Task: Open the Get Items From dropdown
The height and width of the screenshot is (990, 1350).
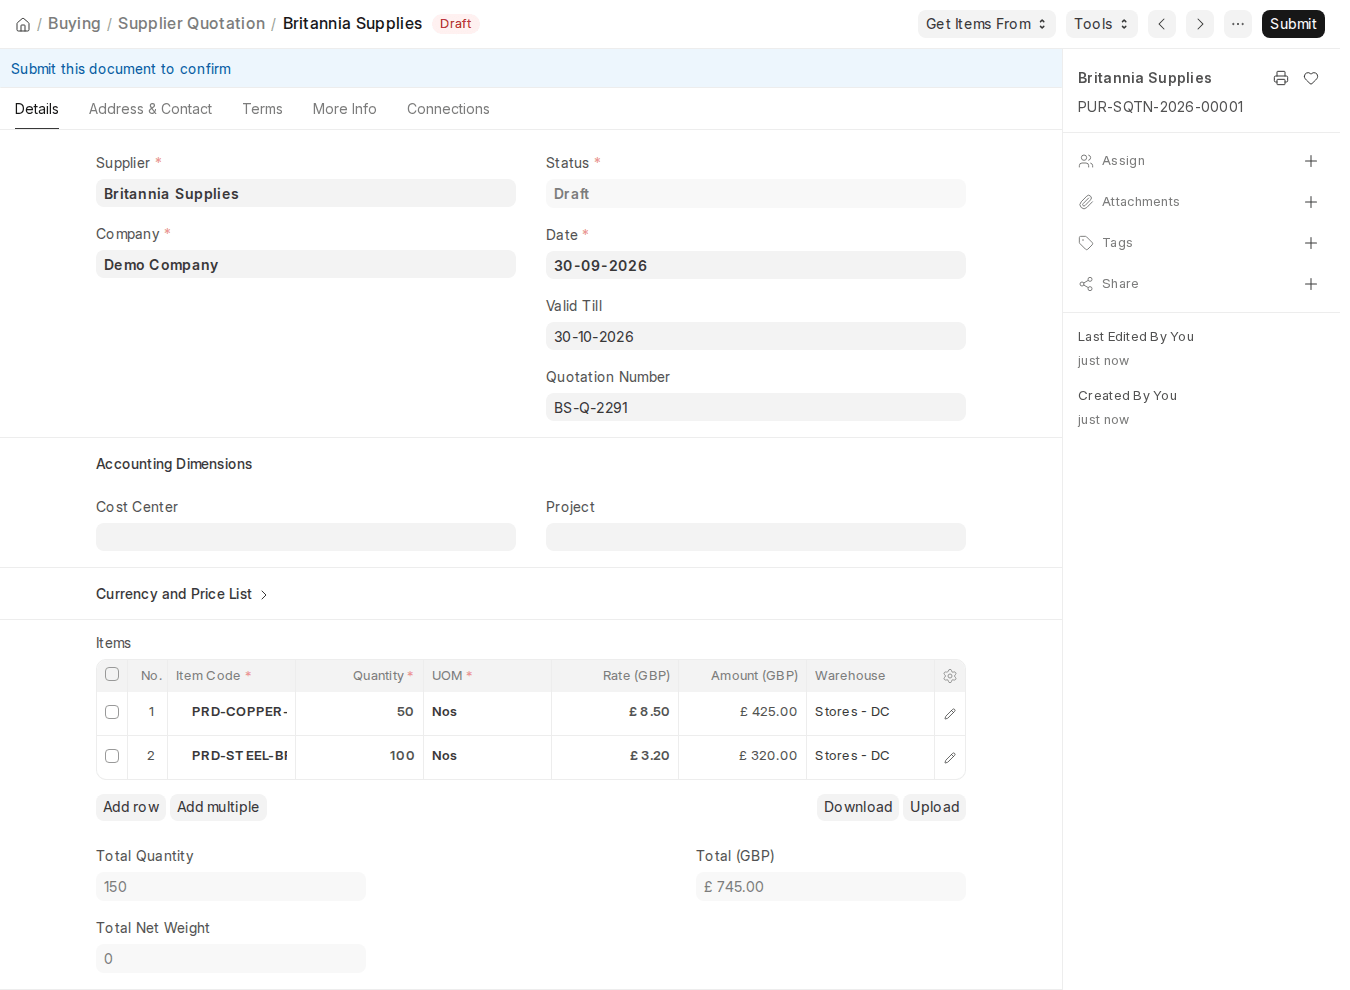Action: [x=987, y=24]
